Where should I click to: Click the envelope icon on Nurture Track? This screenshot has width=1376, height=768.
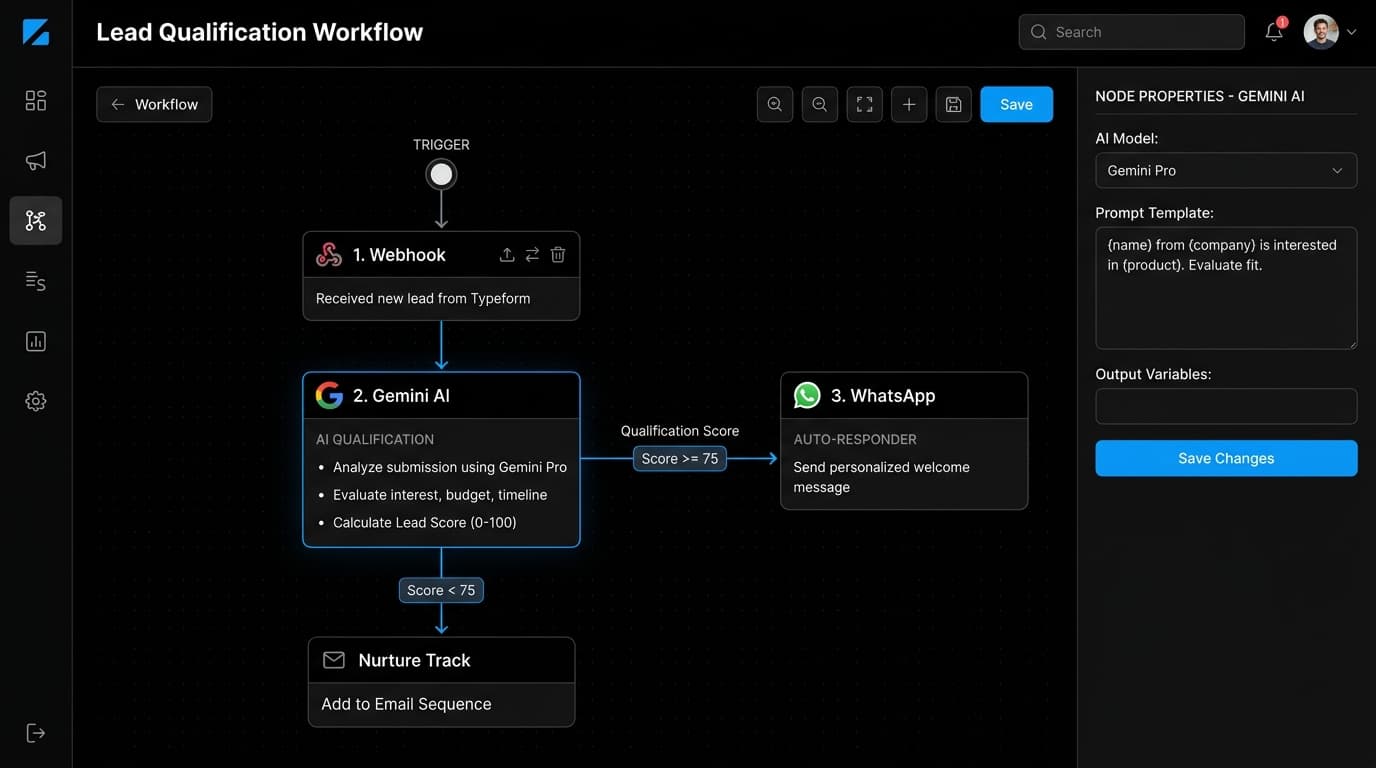click(334, 660)
